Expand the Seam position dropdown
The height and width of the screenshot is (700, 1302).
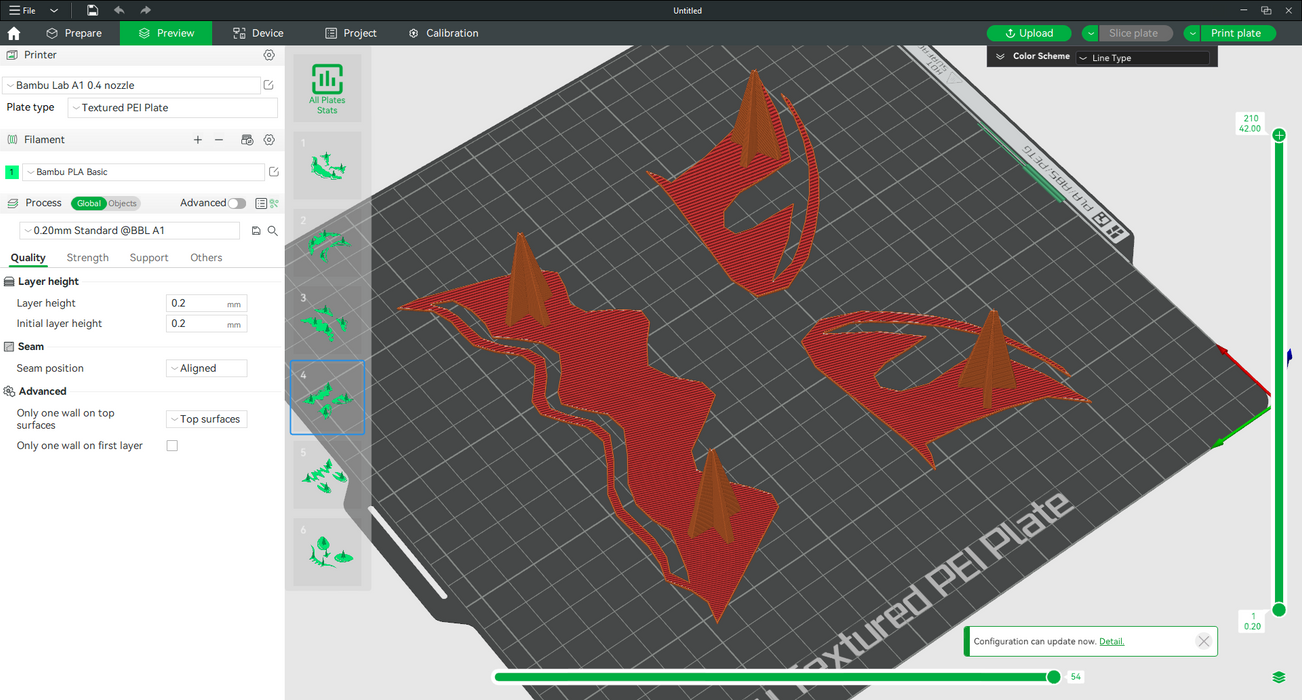pos(206,368)
